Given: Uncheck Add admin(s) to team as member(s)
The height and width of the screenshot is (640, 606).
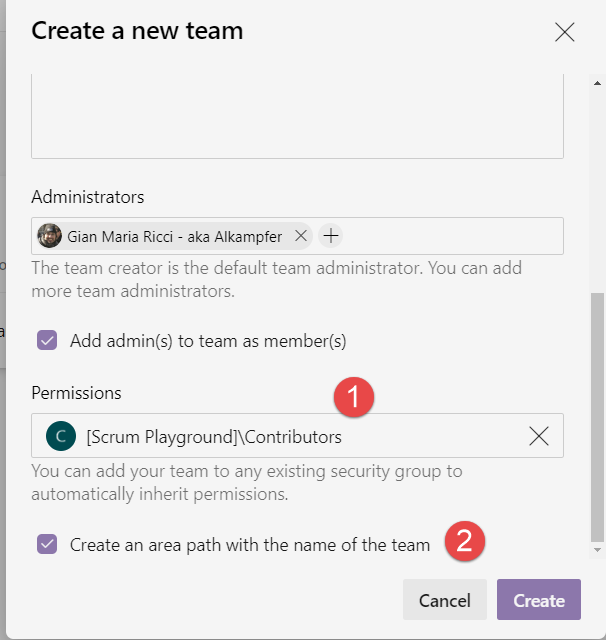Looking at the screenshot, I should (47, 340).
